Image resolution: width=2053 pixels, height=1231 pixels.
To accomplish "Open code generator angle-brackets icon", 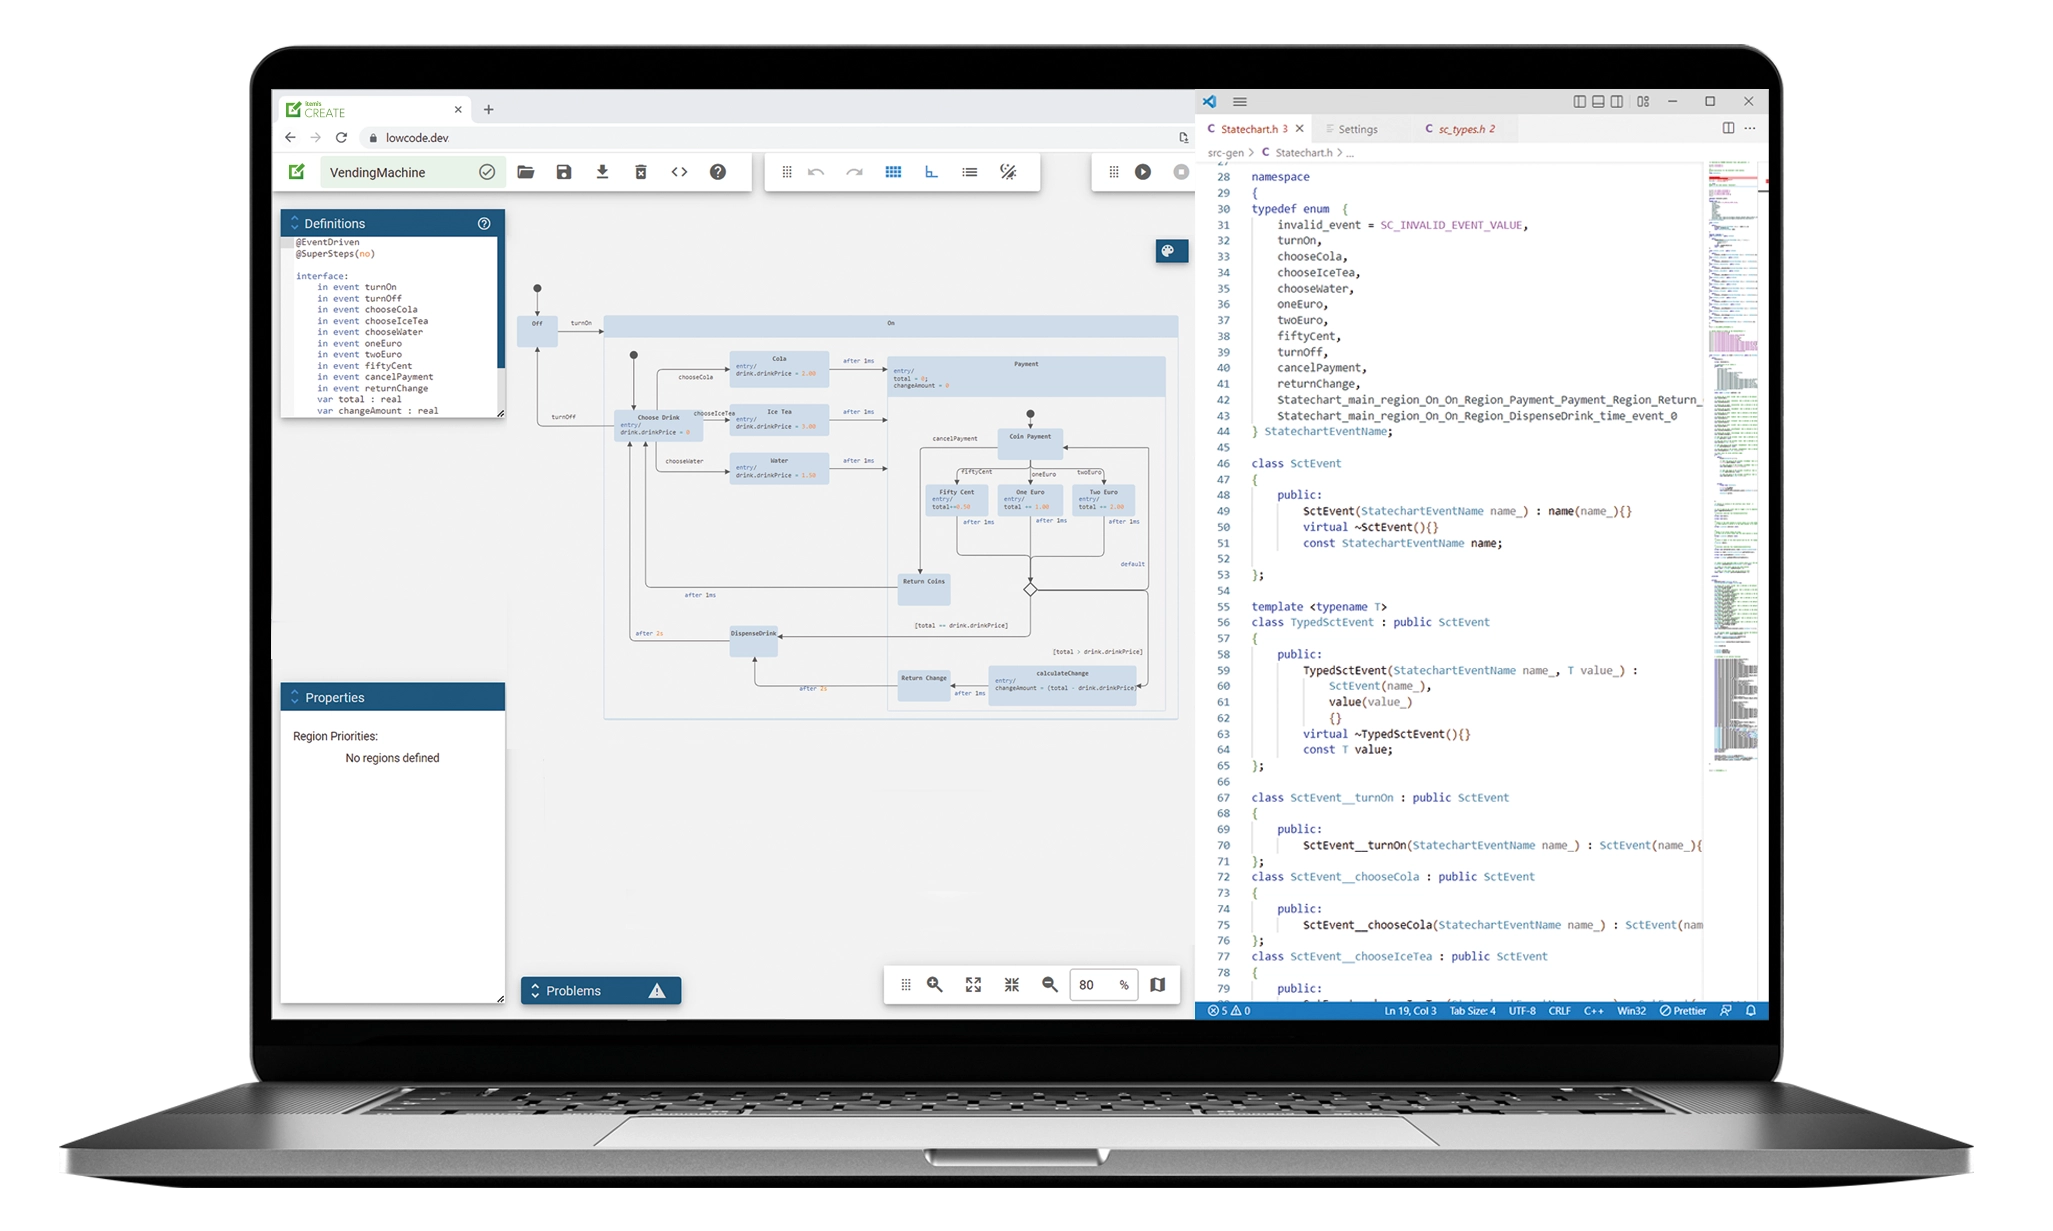I will click(679, 172).
